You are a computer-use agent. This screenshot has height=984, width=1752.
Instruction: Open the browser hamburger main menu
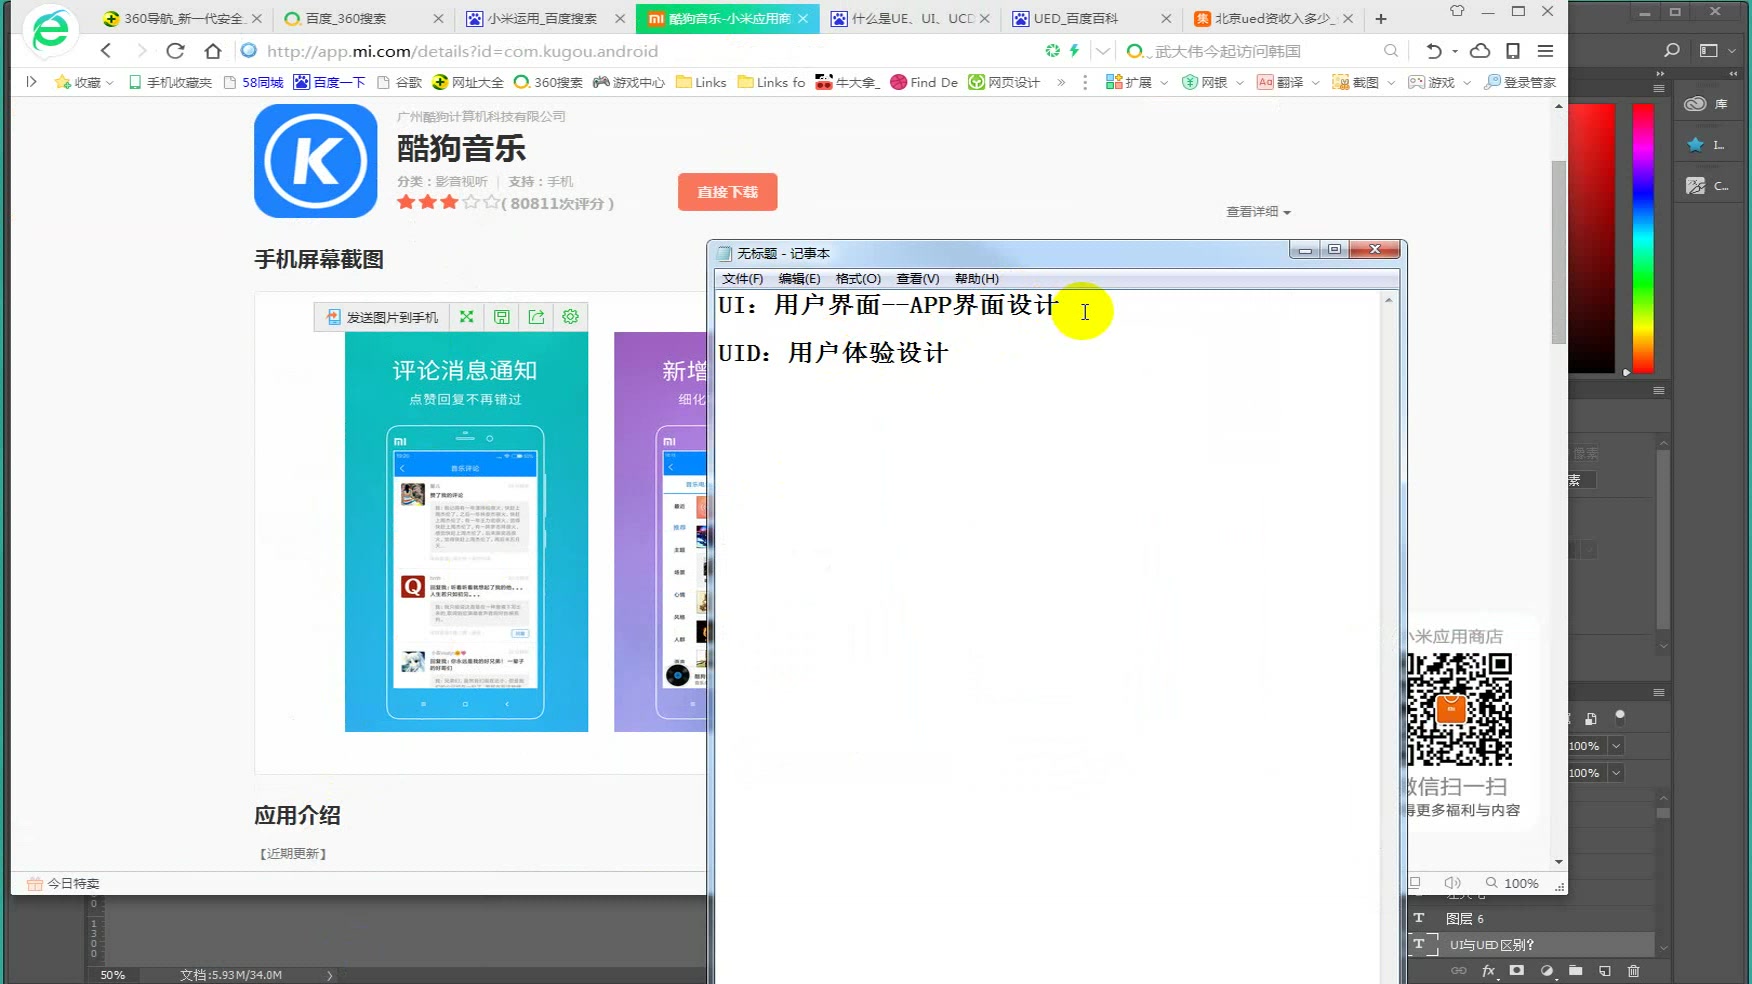pos(1545,51)
